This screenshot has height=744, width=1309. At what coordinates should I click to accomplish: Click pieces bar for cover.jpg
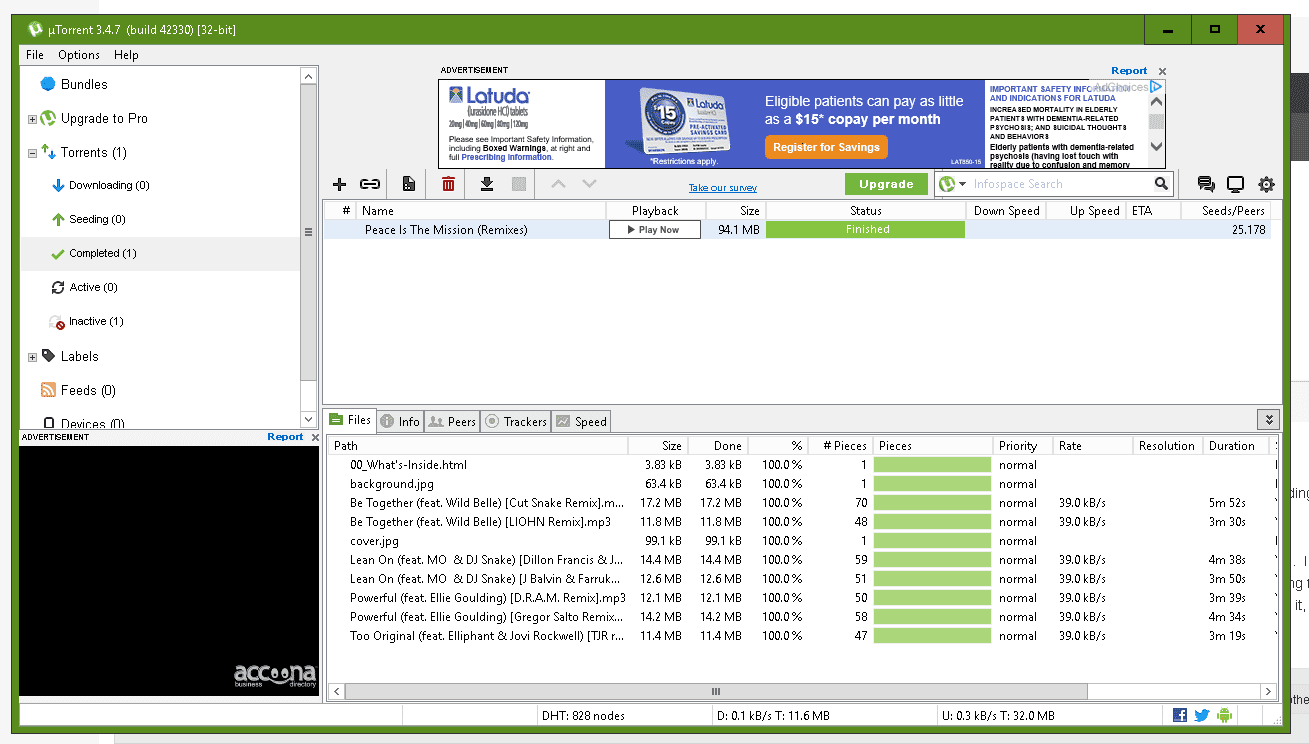(932, 541)
